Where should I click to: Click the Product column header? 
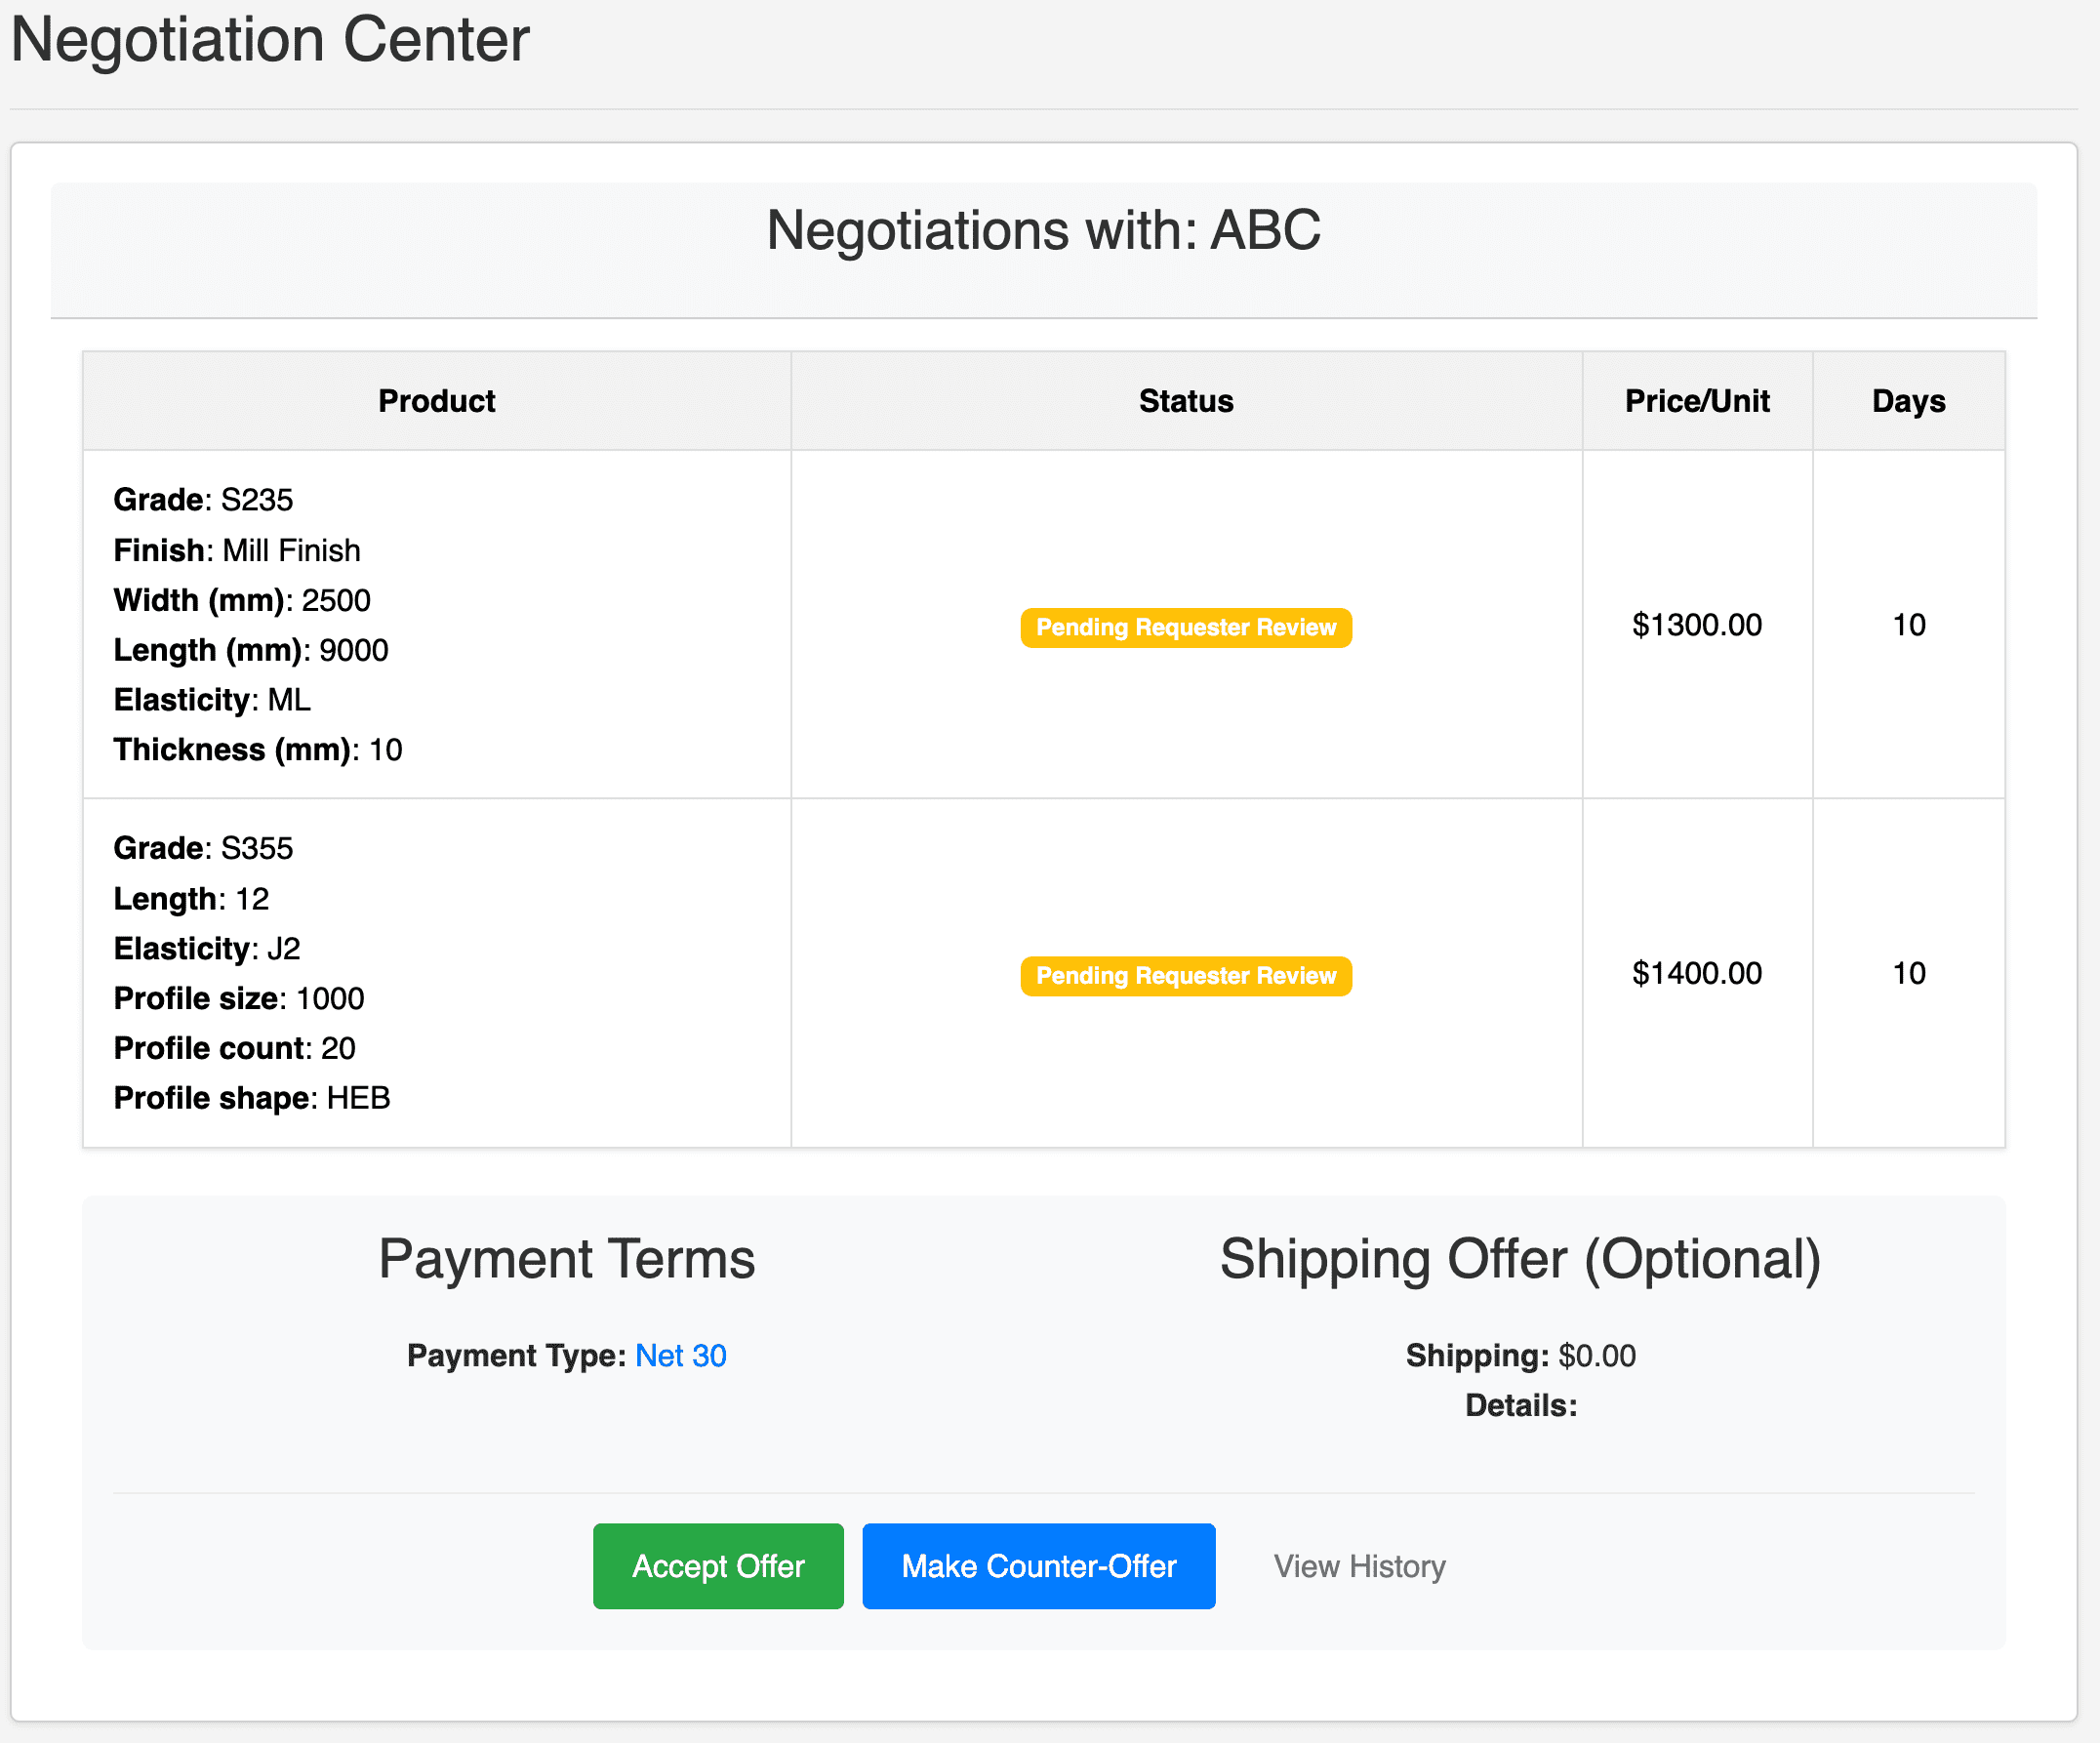point(437,400)
